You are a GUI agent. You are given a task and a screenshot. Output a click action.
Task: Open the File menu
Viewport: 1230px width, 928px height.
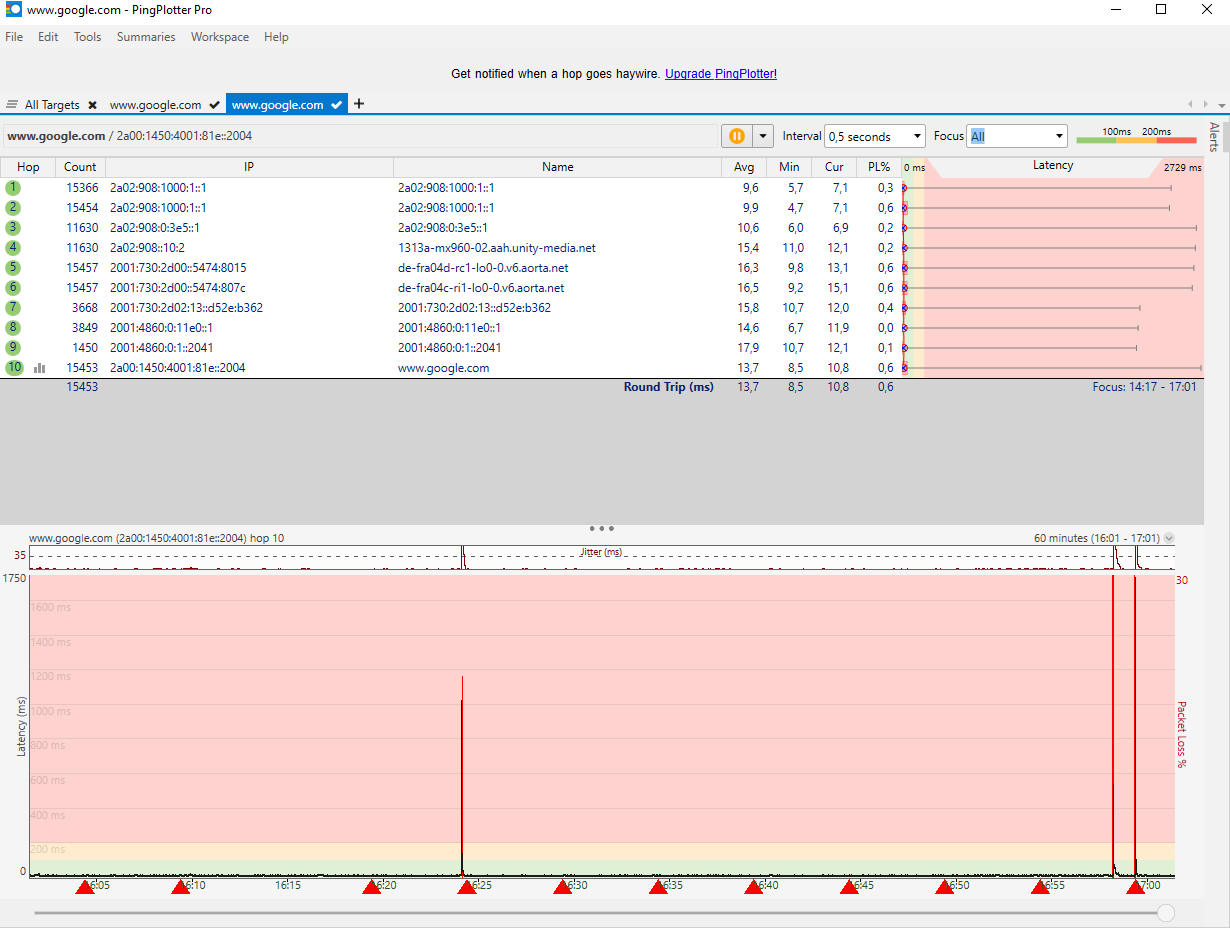(14, 37)
